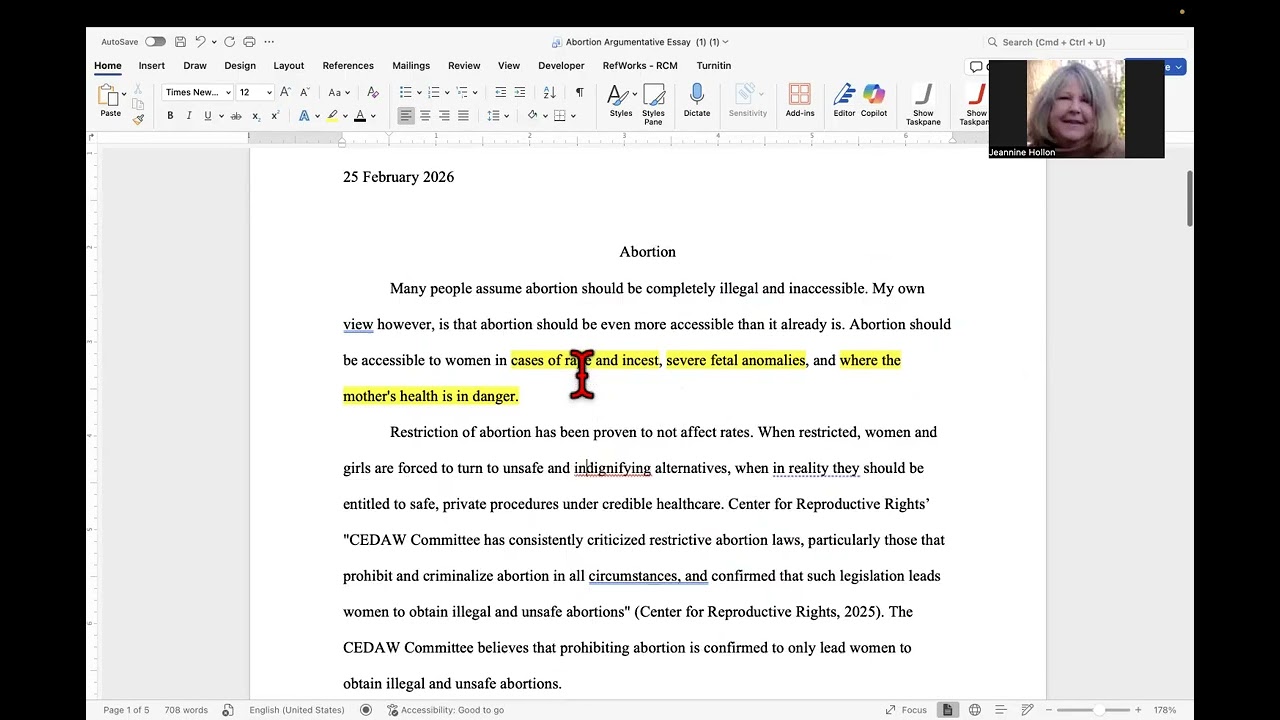The width and height of the screenshot is (1280, 720).
Task: Open Accessibility: Good to go checker
Action: point(446,710)
